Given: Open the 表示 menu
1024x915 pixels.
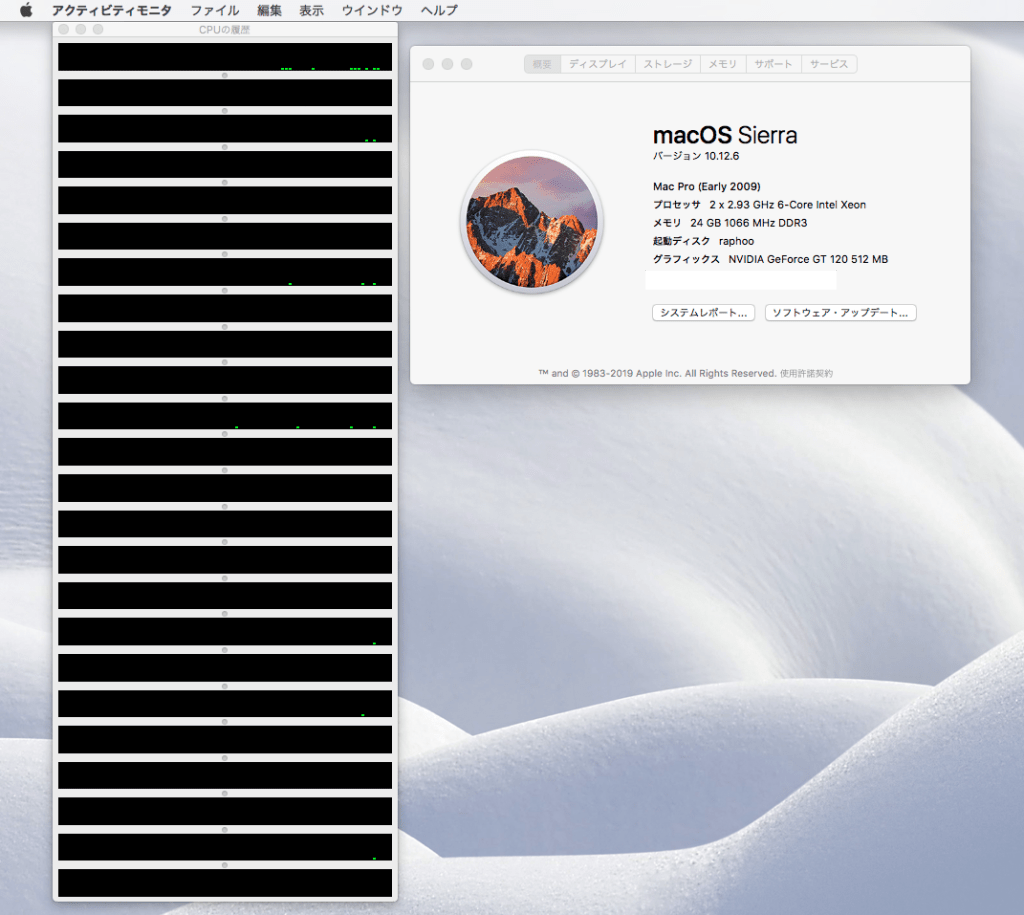Looking at the screenshot, I should [x=311, y=10].
